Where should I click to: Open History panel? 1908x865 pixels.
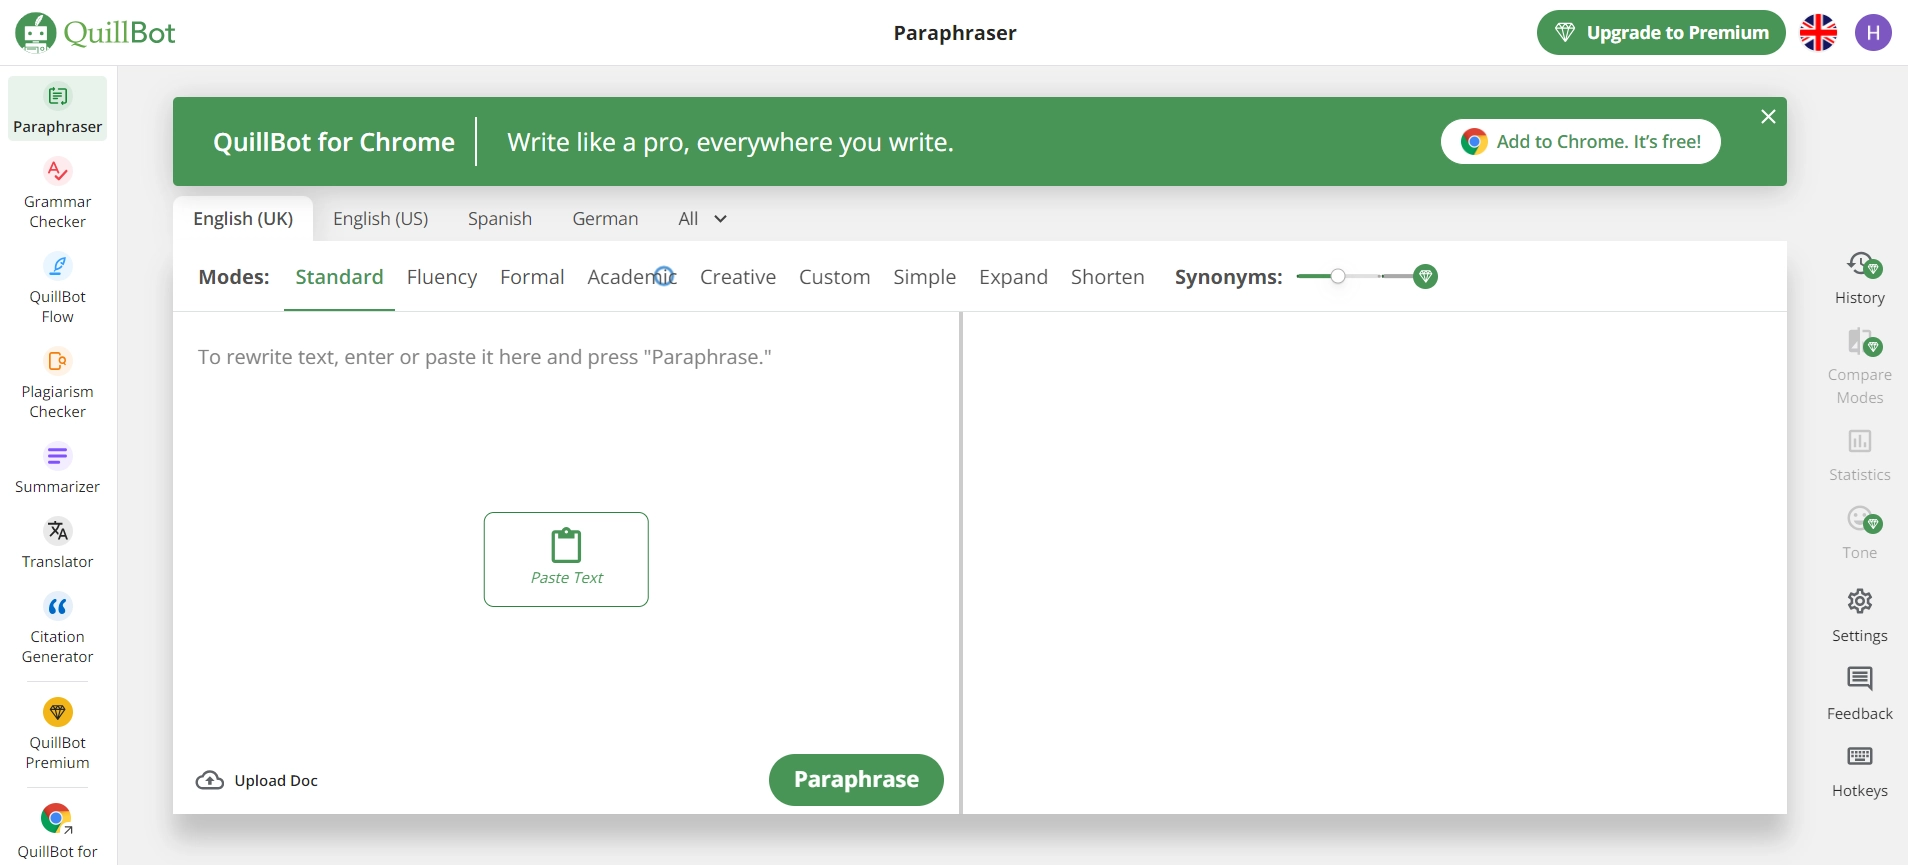(x=1860, y=278)
